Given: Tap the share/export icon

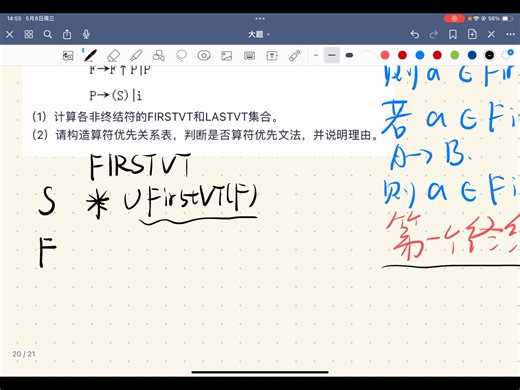Looking at the screenshot, I should pos(67,34).
